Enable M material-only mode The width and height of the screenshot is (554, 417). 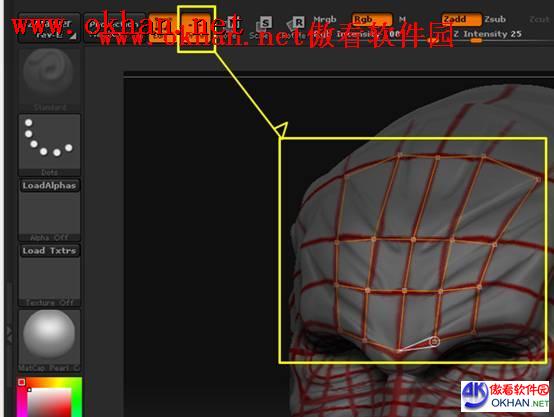pos(402,19)
